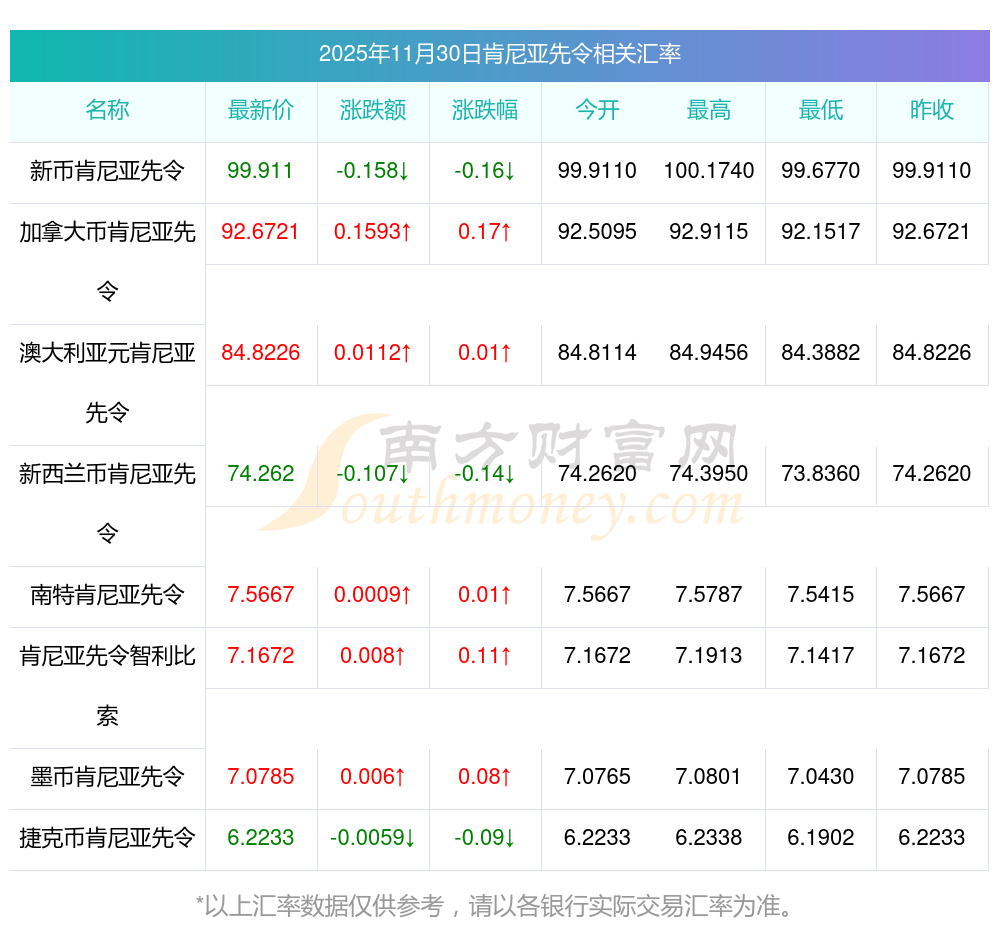
Task: Click the 最新价 column header
Action: point(261,110)
